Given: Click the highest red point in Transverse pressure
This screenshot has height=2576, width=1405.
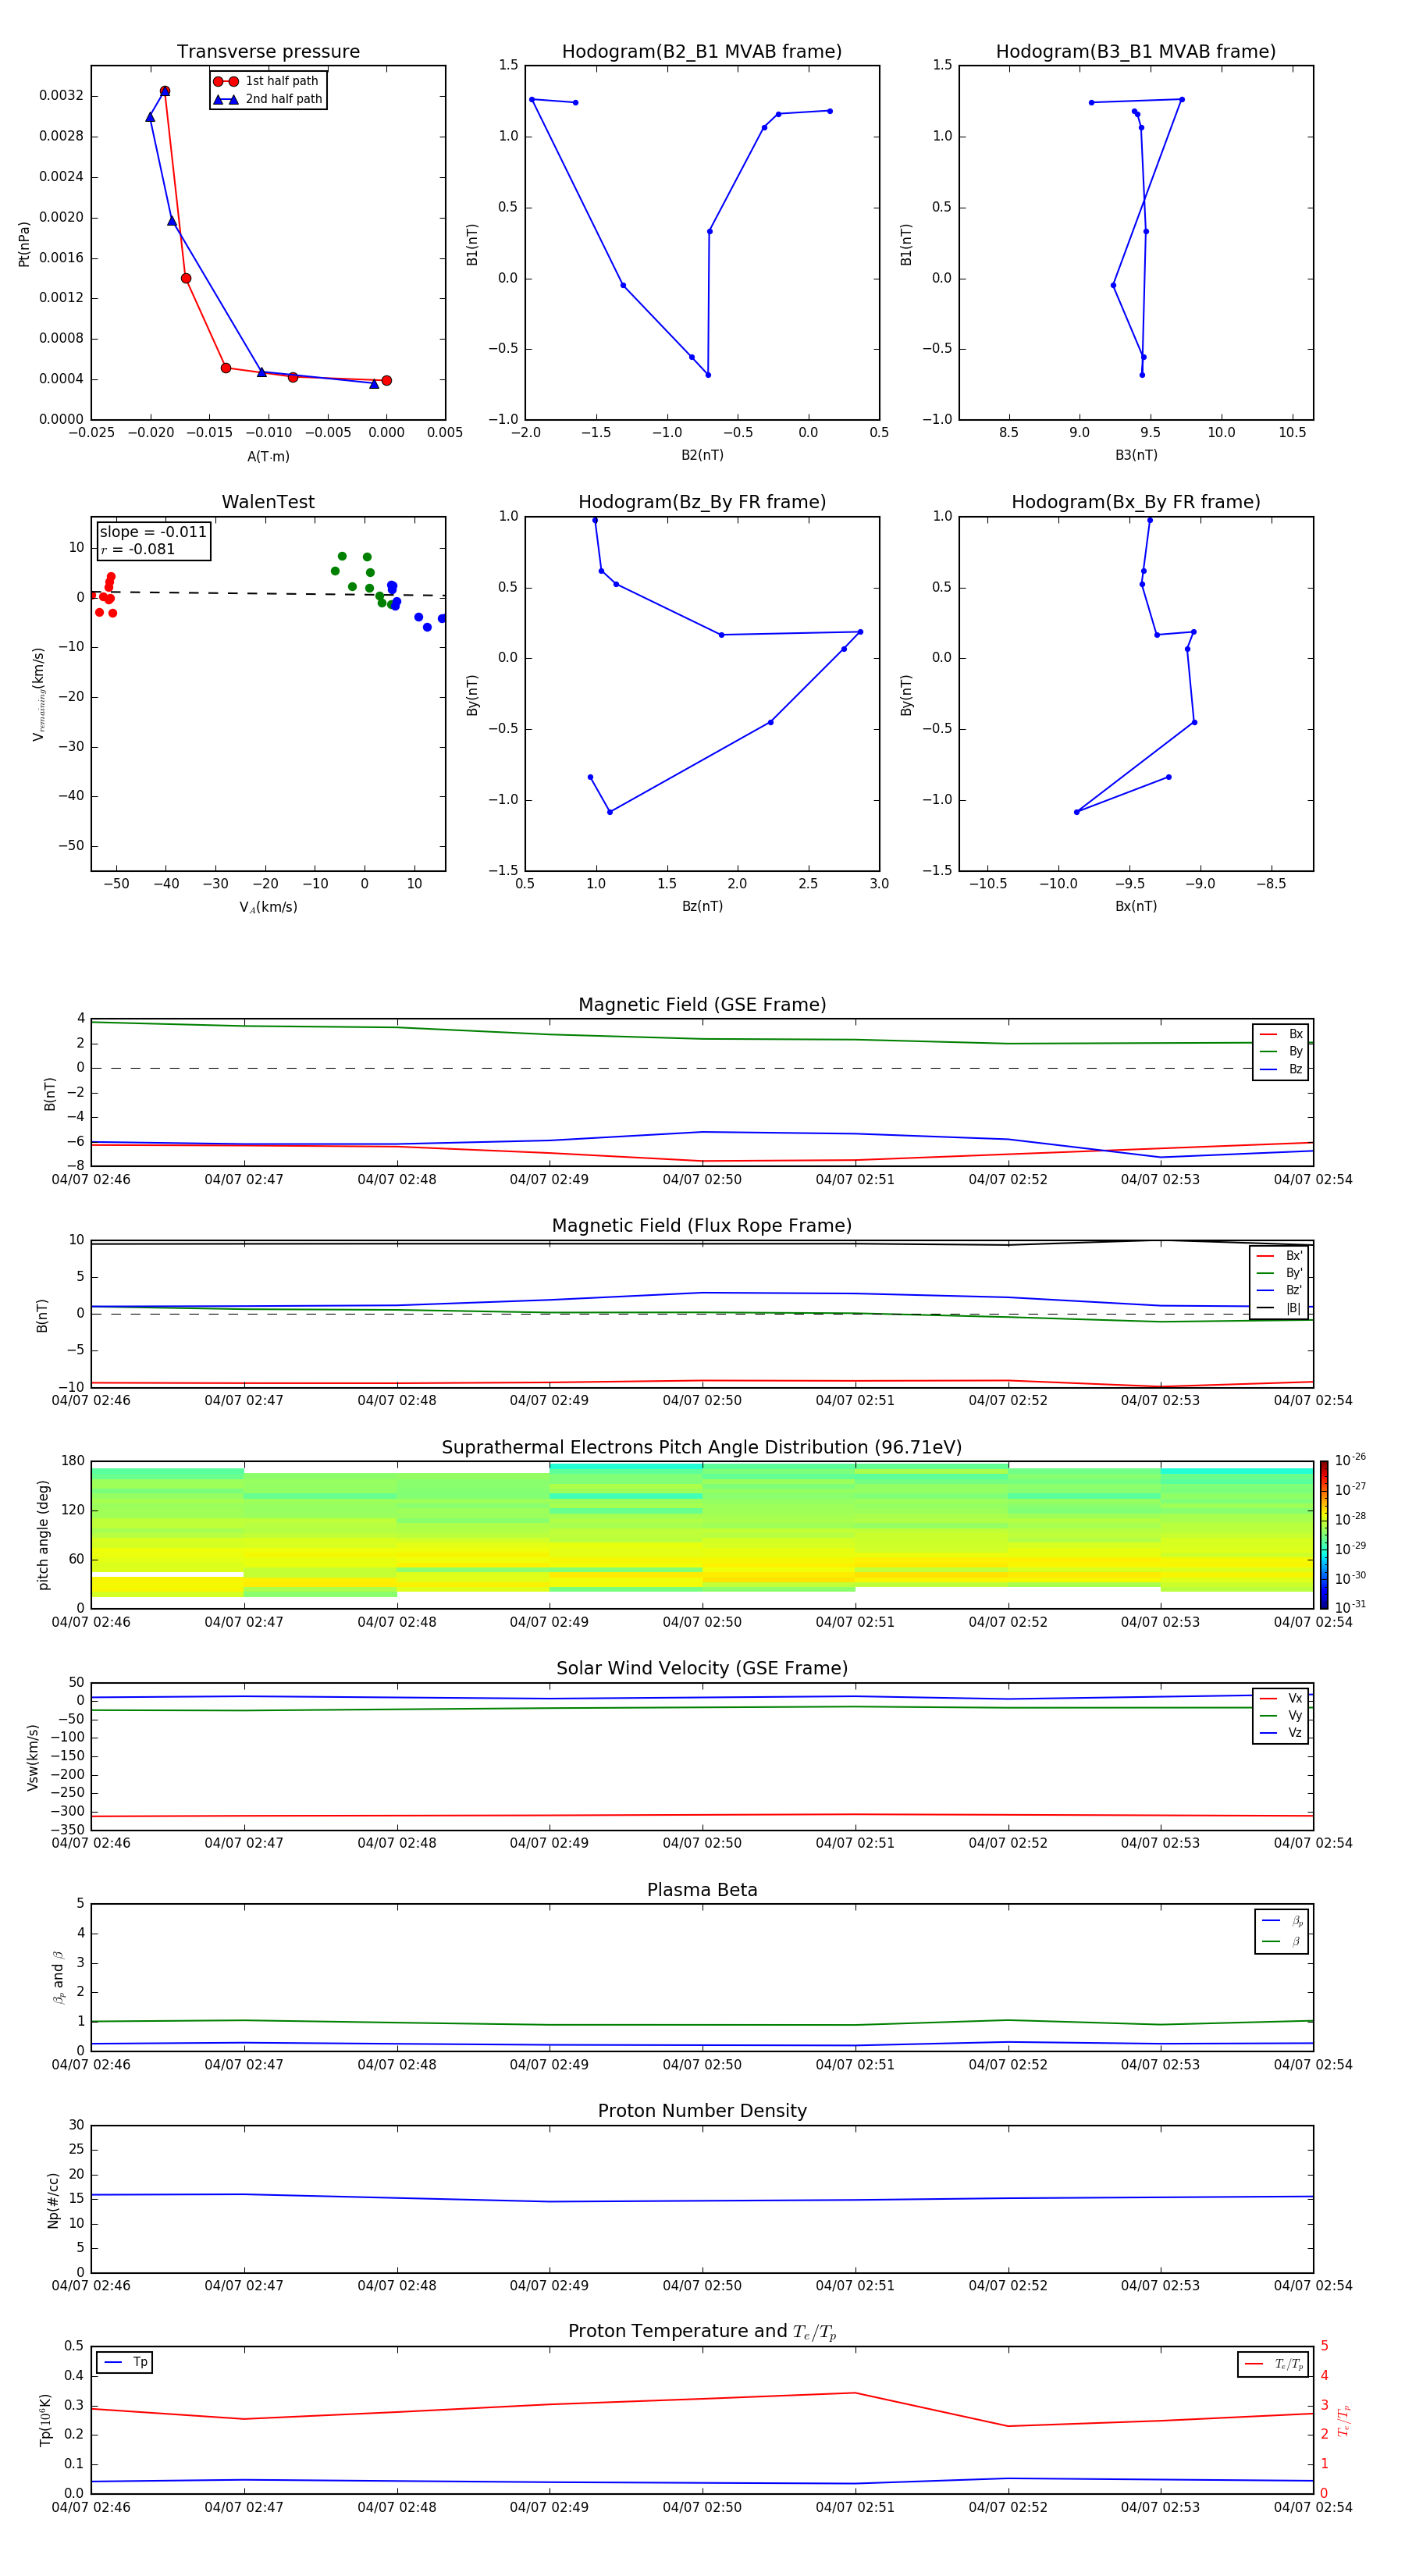Looking at the screenshot, I should point(165,91).
